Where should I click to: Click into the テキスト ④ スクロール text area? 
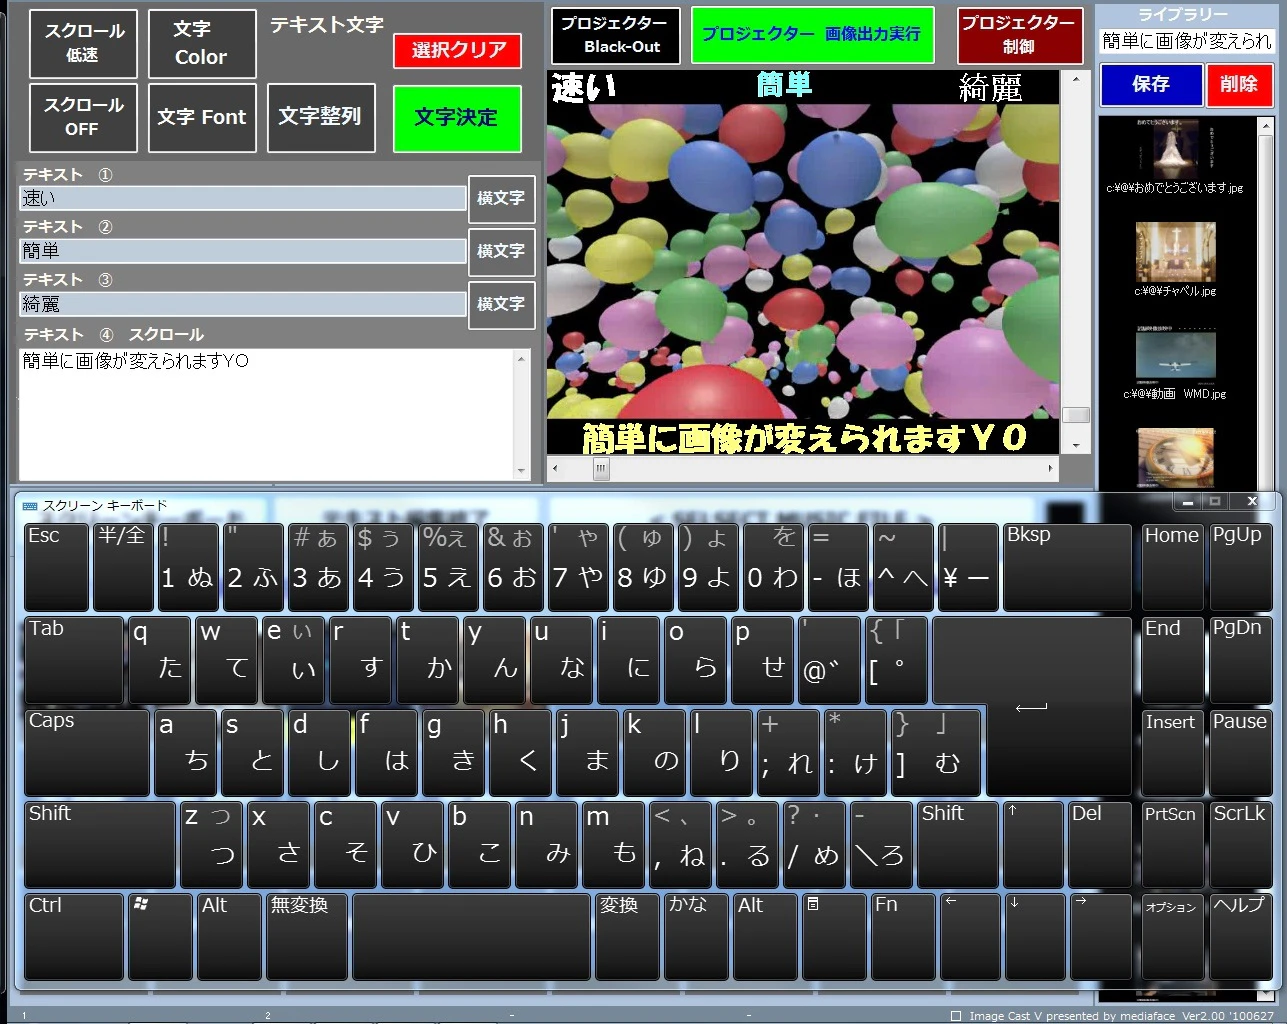coord(267,413)
